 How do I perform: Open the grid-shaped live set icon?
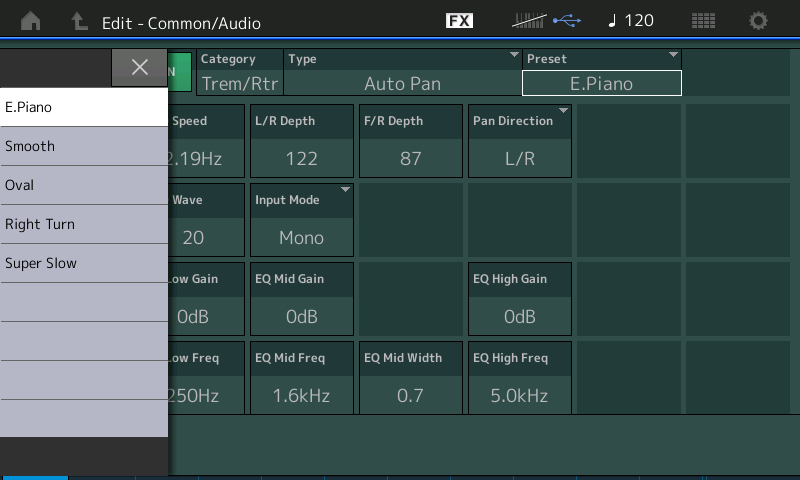pyautogui.click(x=703, y=21)
